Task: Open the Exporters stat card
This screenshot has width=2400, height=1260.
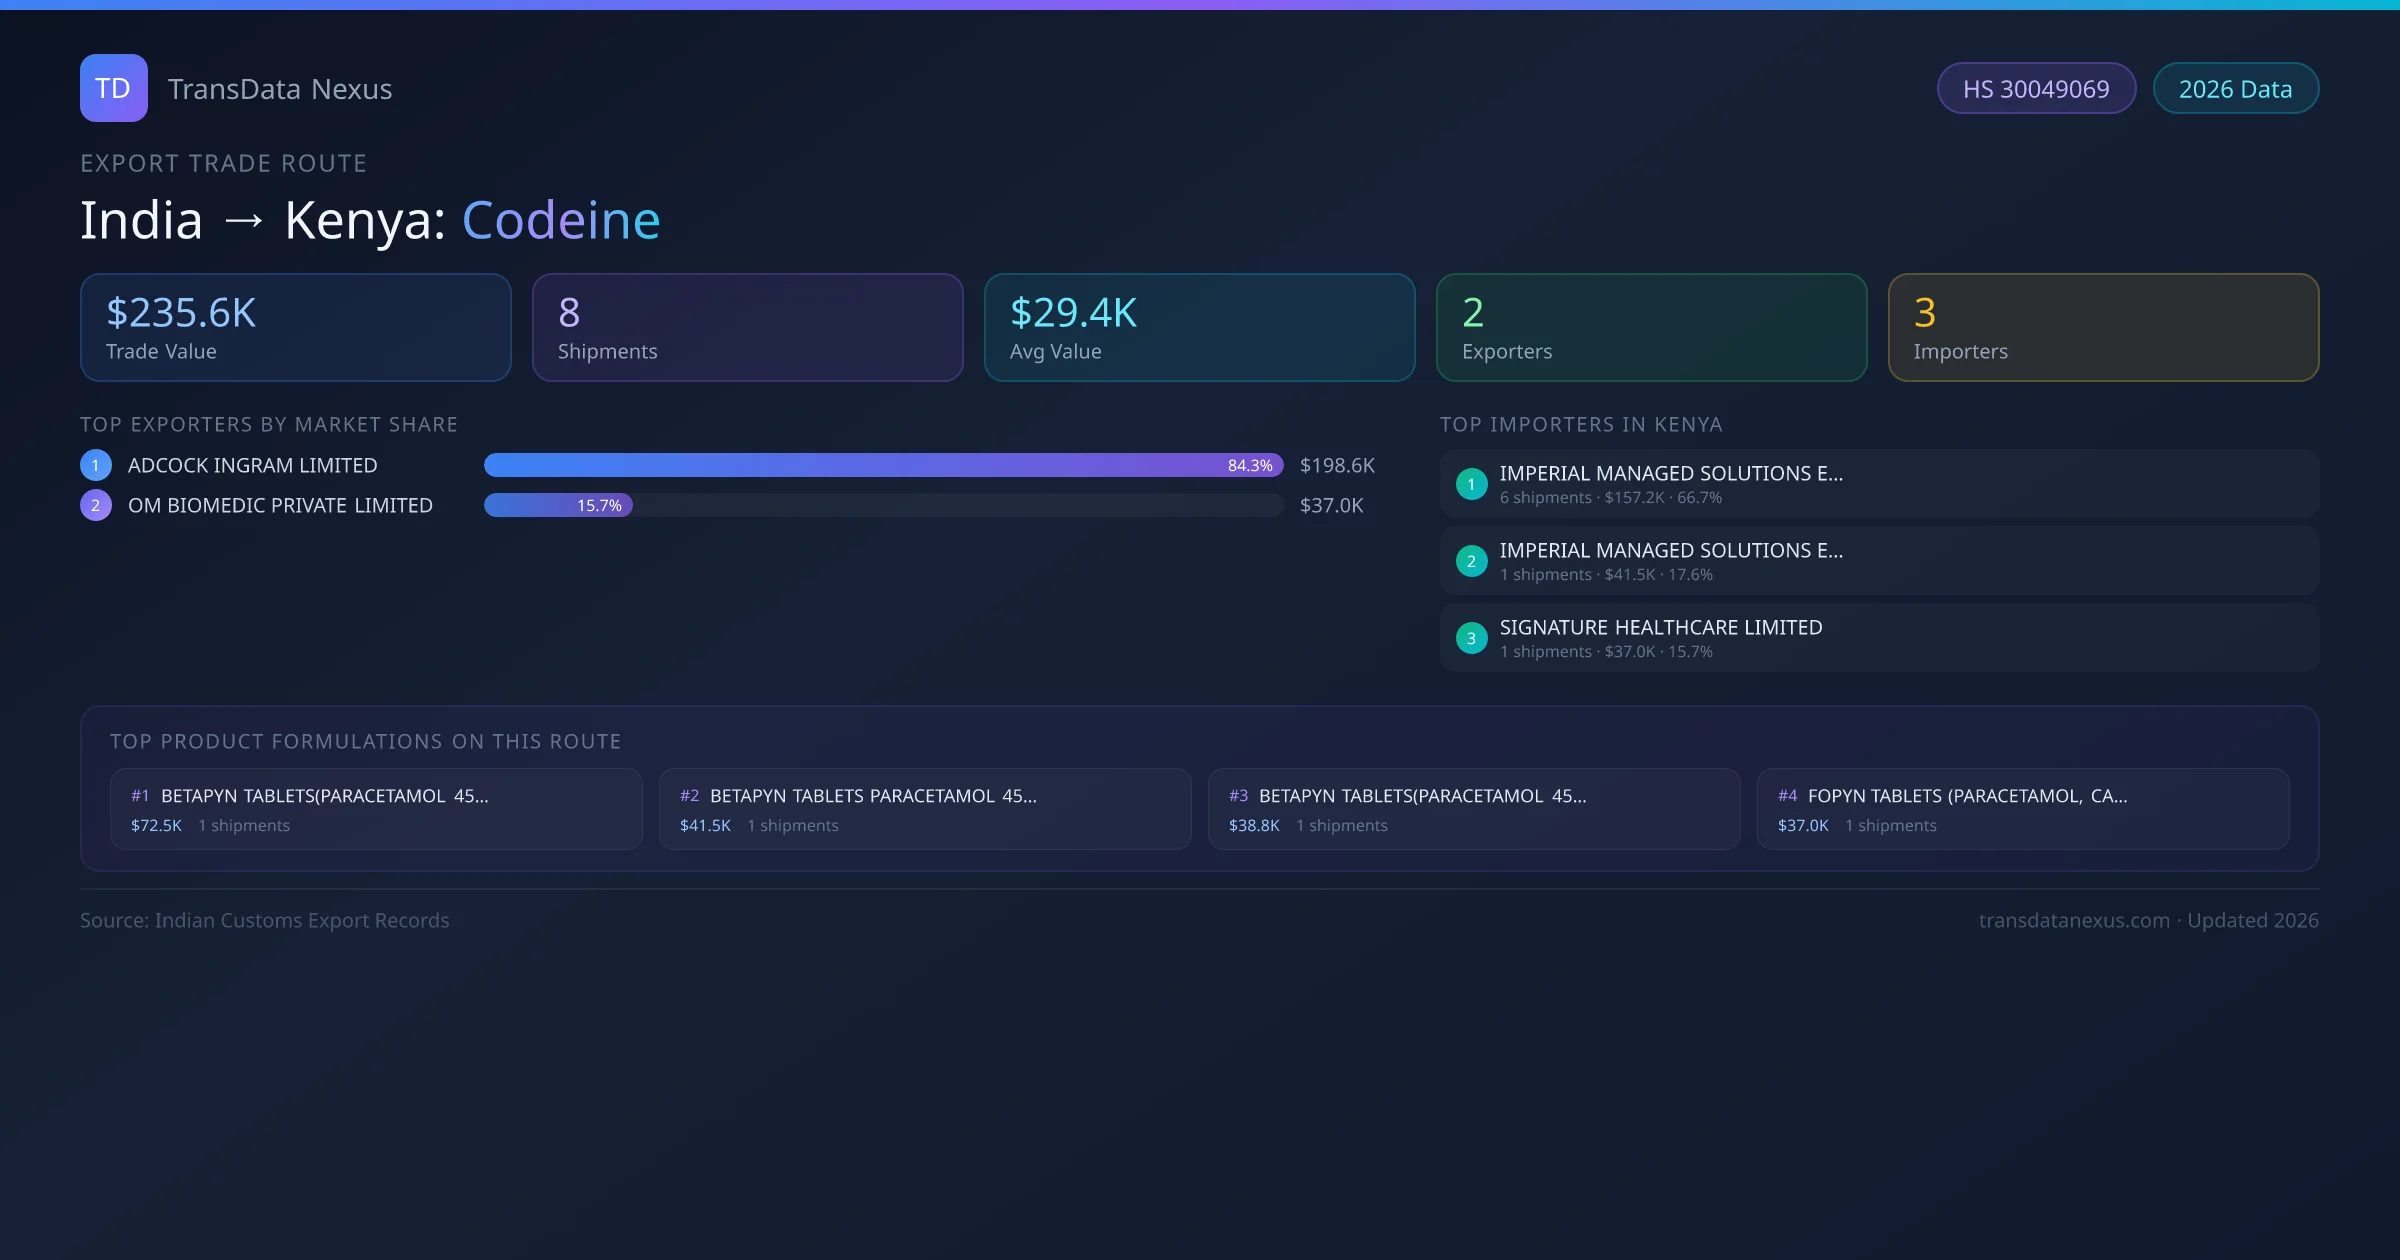Action: pyautogui.click(x=1651, y=327)
